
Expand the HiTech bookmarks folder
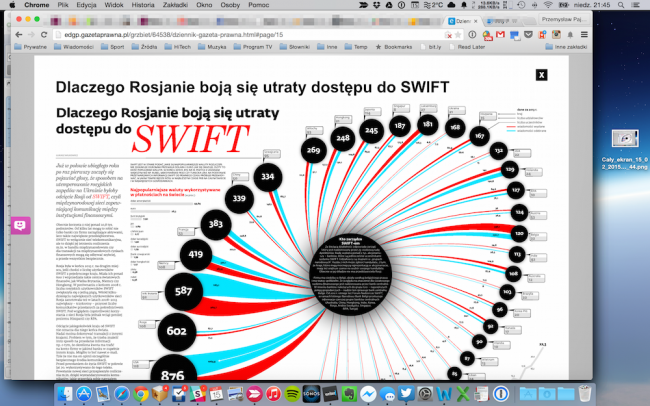click(x=178, y=47)
